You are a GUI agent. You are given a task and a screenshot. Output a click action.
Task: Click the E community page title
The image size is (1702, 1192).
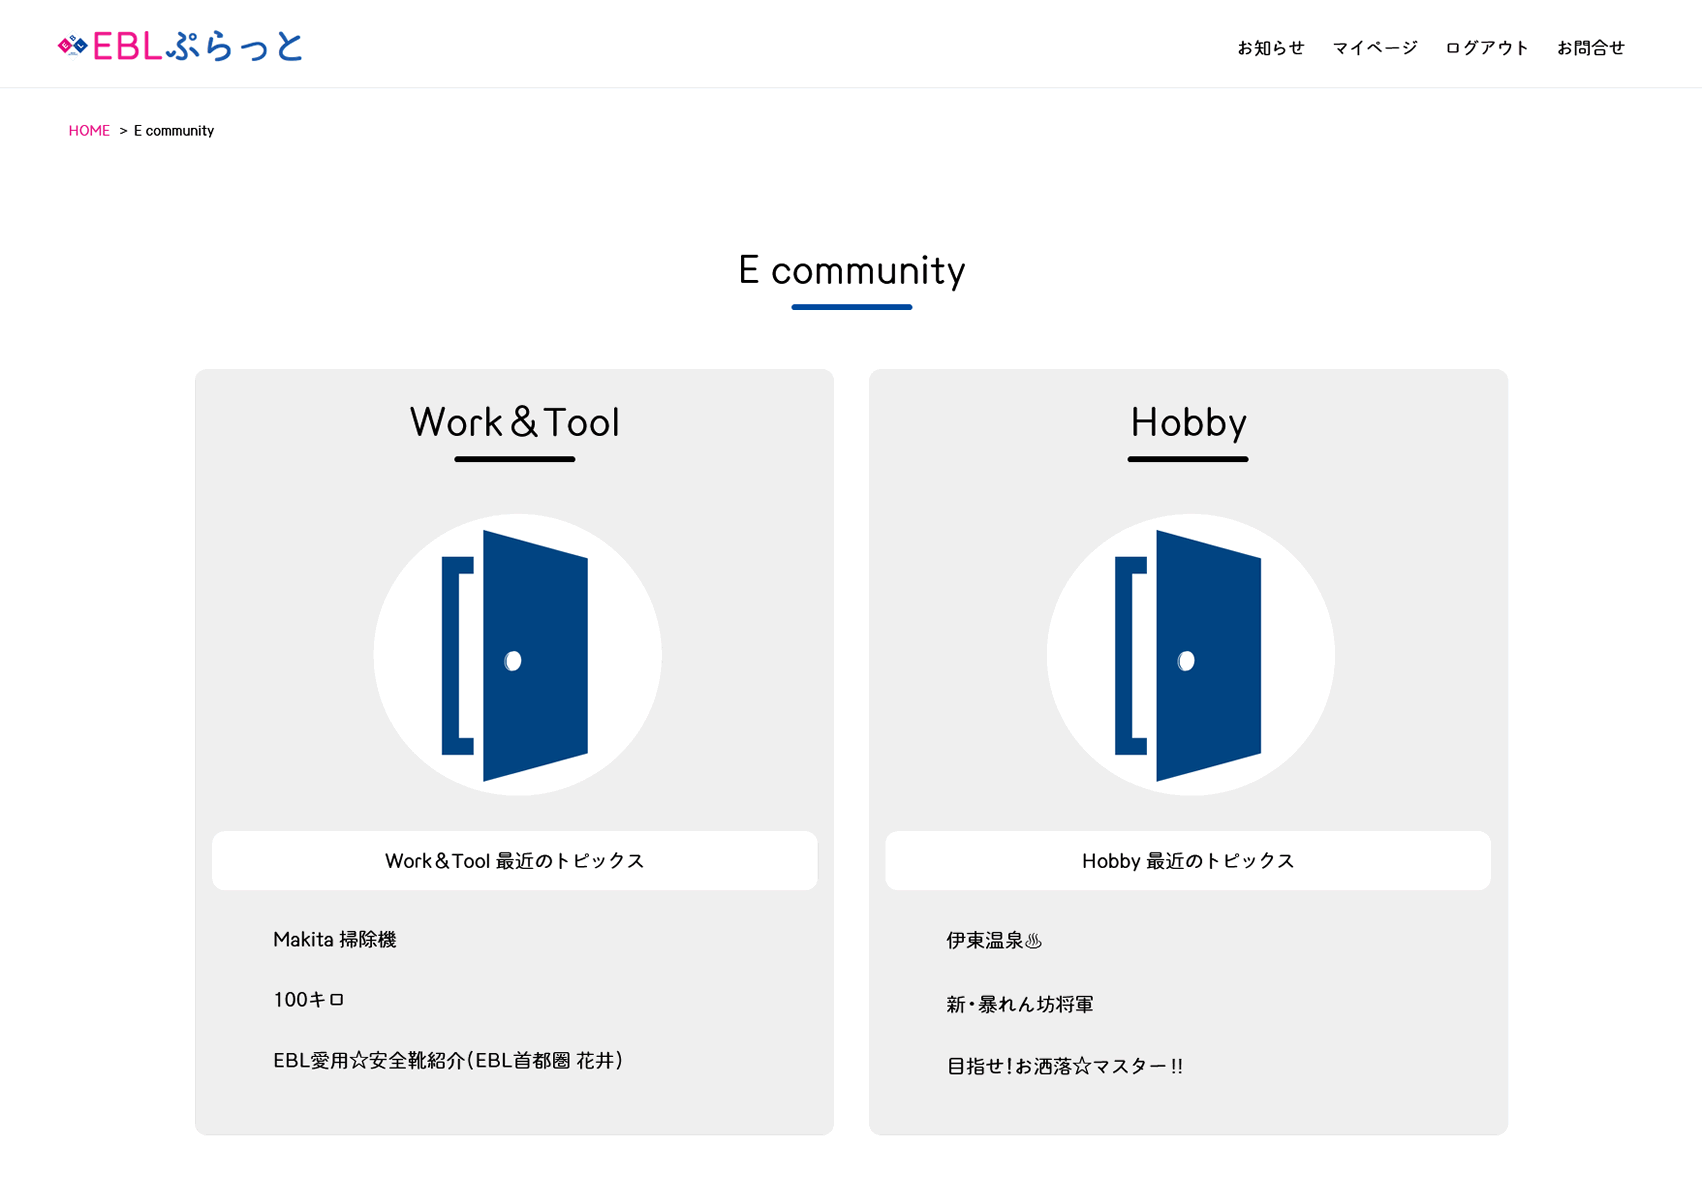852,270
